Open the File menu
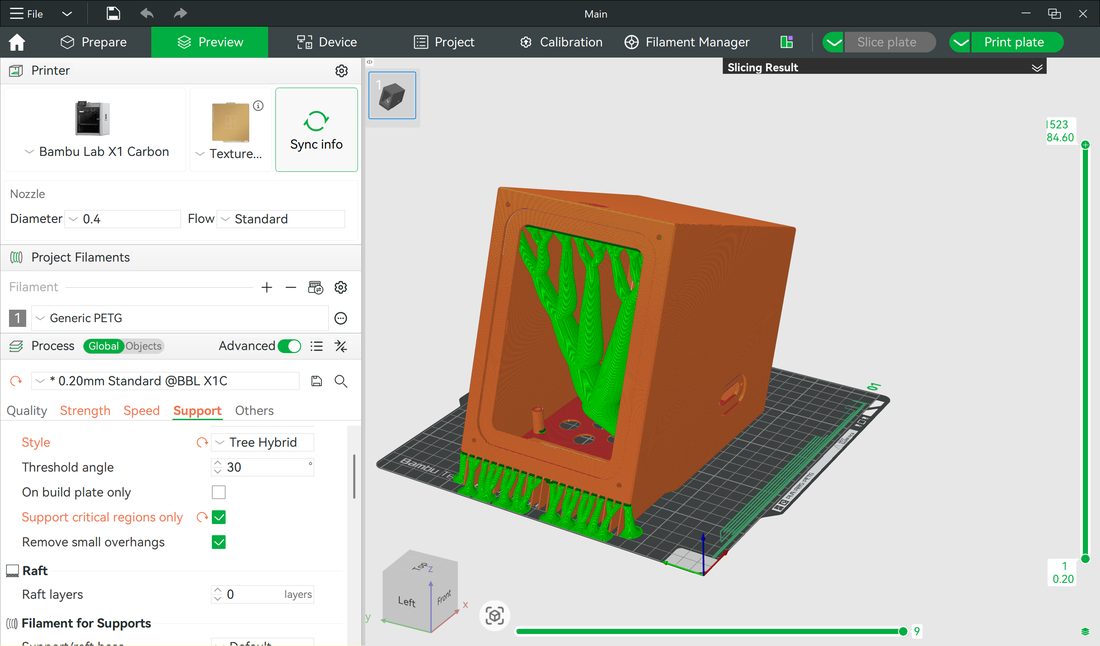The height and width of the screenshot is (646, 1100). click(26, 13)
